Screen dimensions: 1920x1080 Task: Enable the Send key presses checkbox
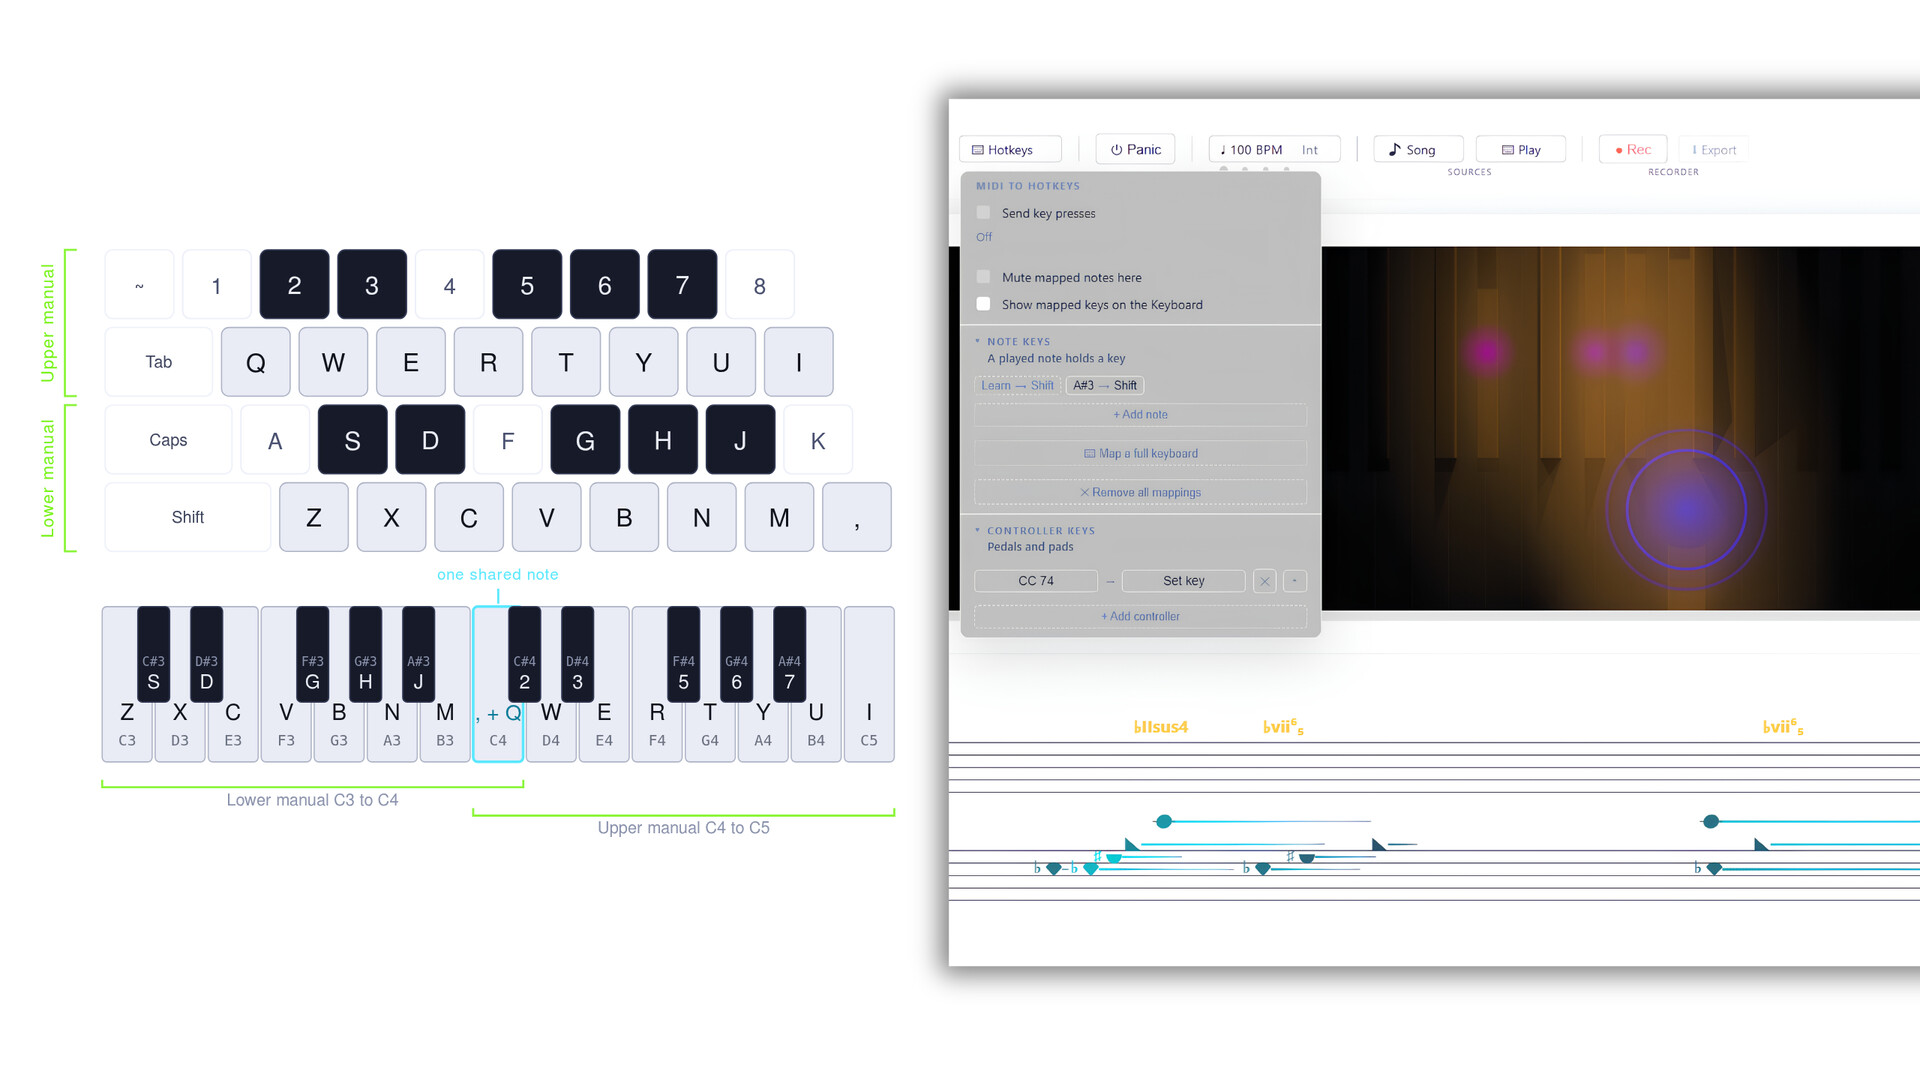pos(983,213)
